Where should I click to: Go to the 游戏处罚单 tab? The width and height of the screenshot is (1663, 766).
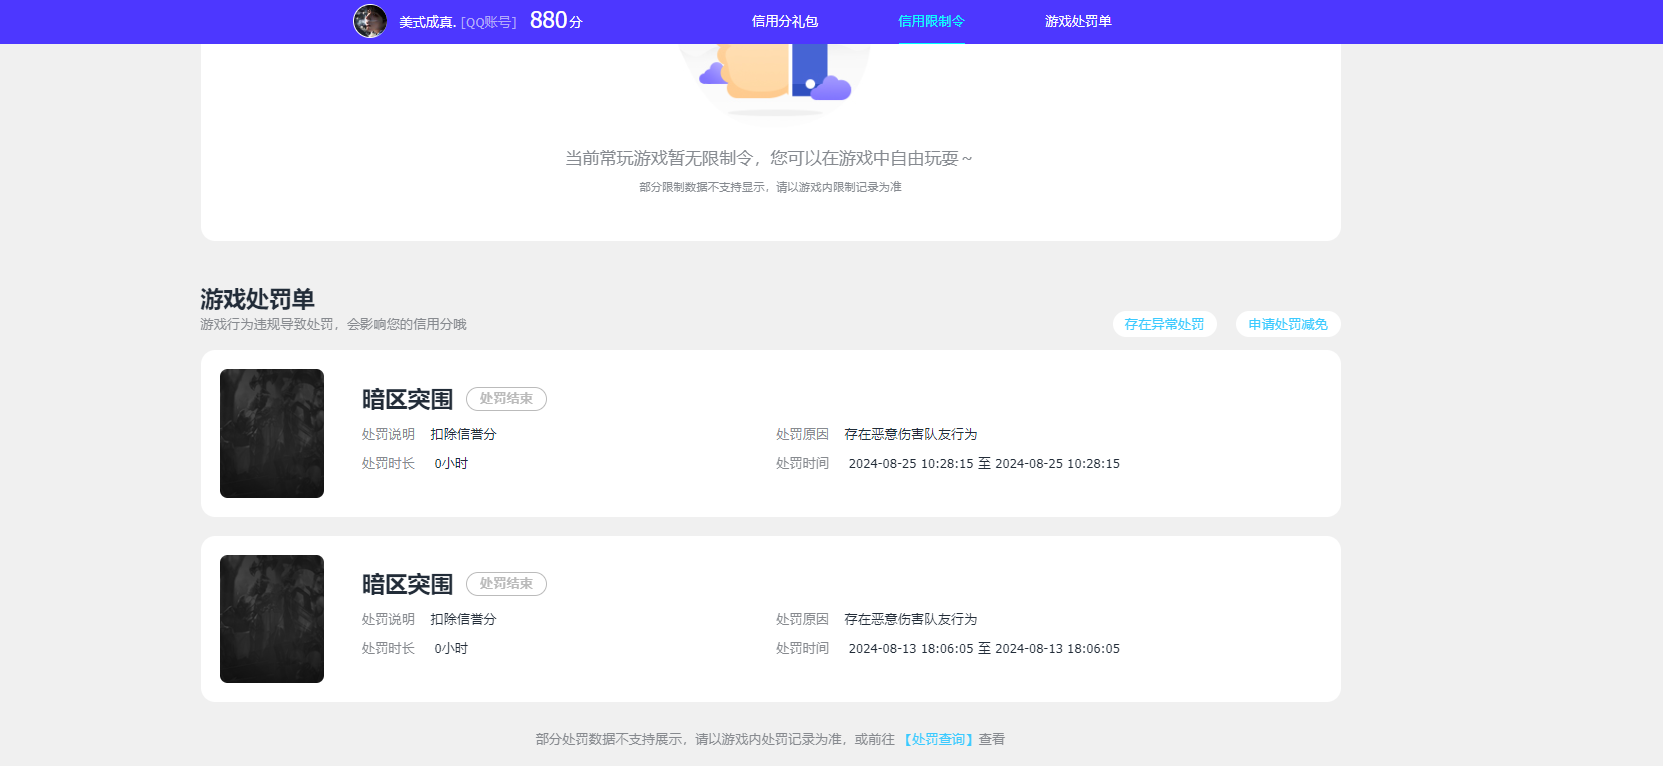[1078, 21]
